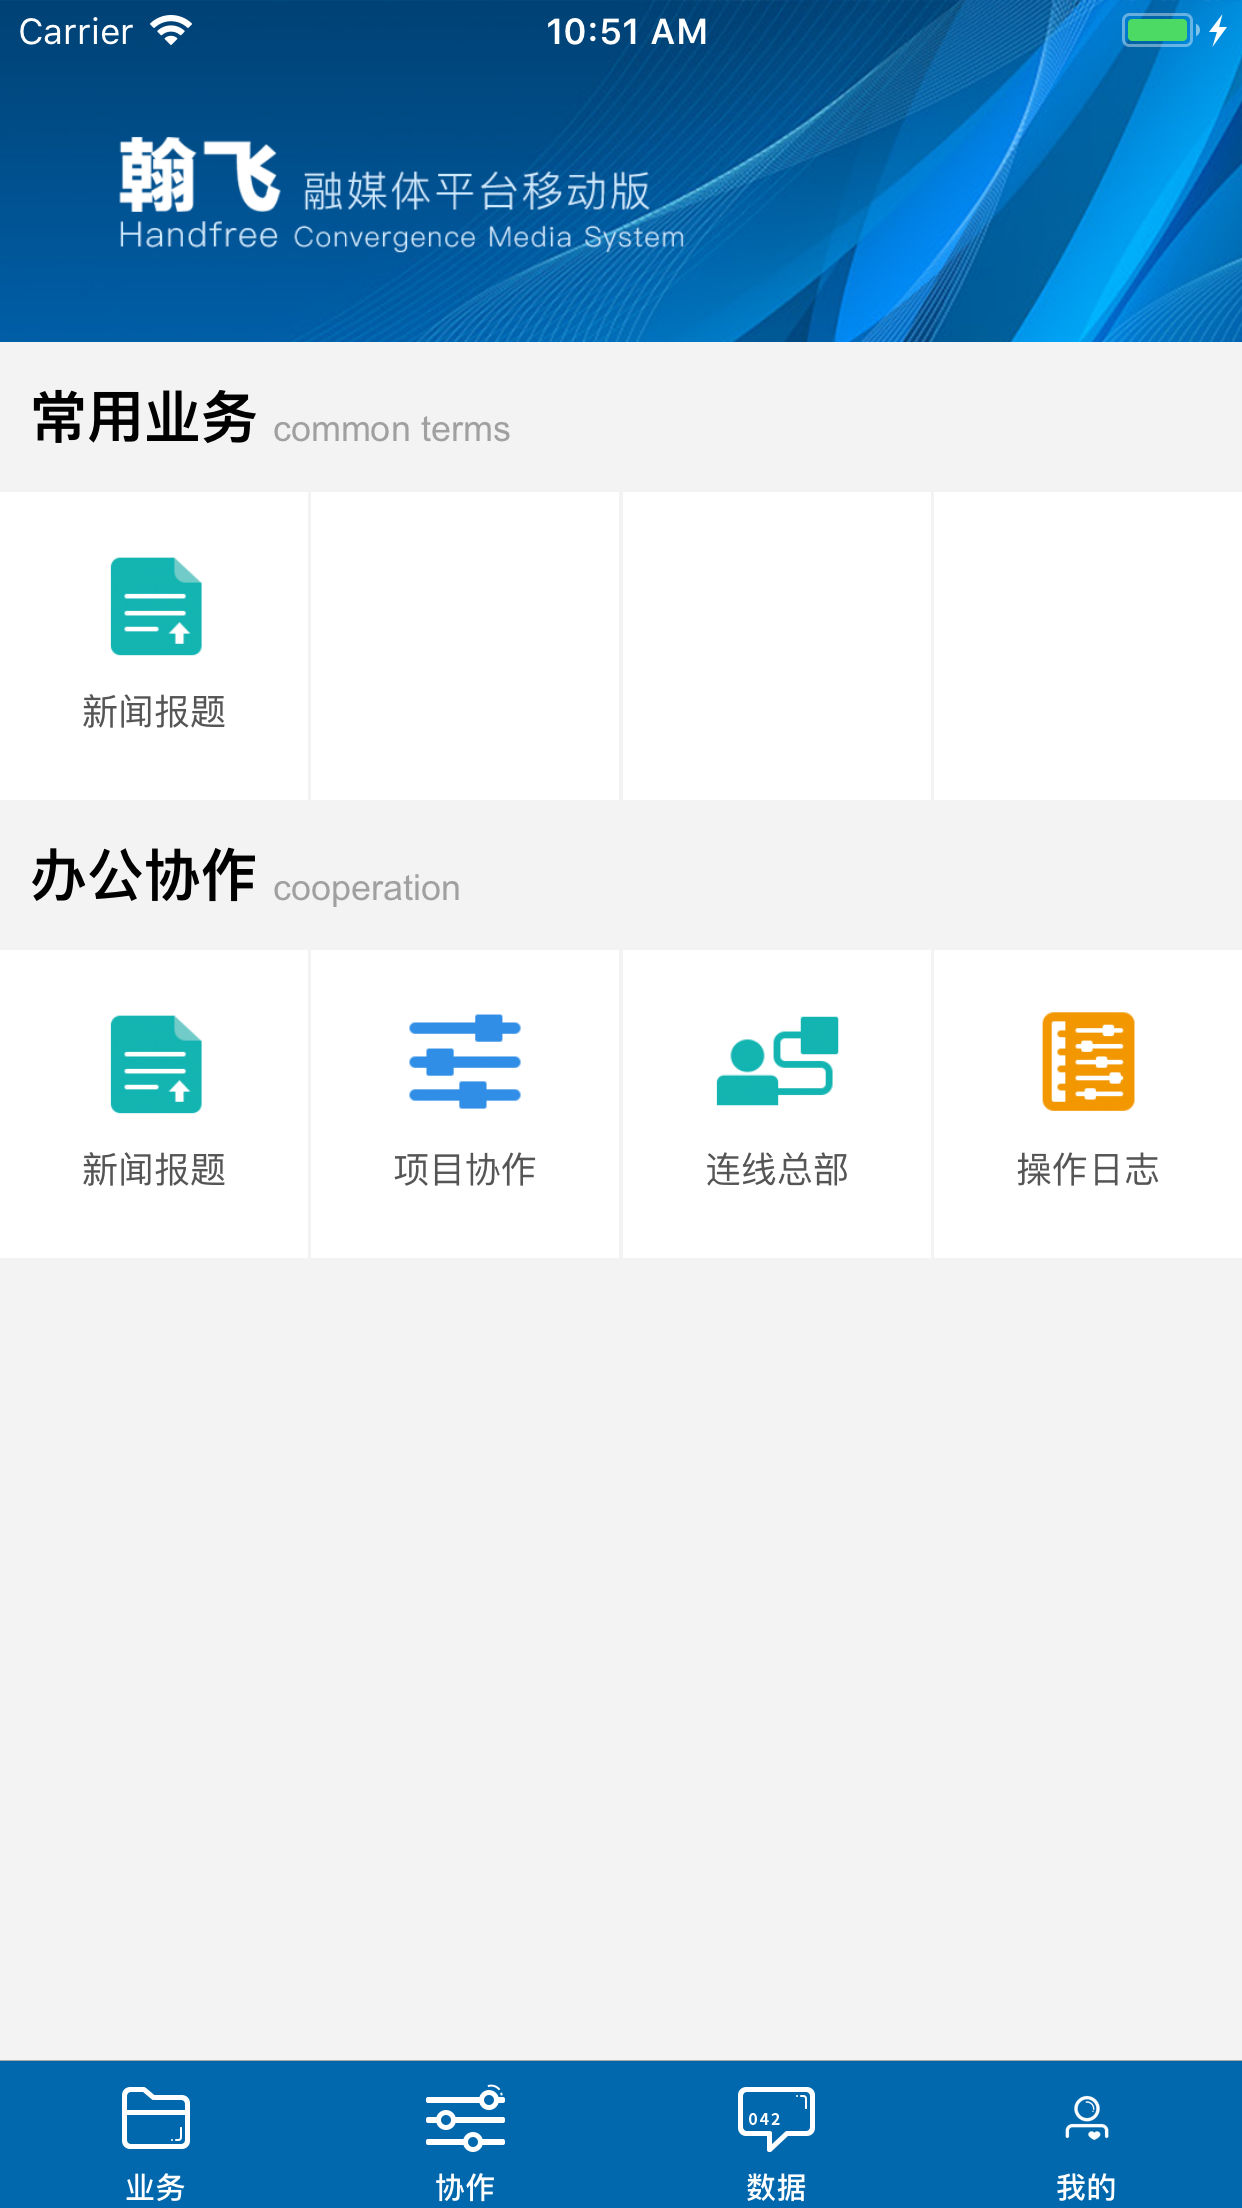Click the battery indicator in status bar

pyautogui.click(x=1159, y=30)
